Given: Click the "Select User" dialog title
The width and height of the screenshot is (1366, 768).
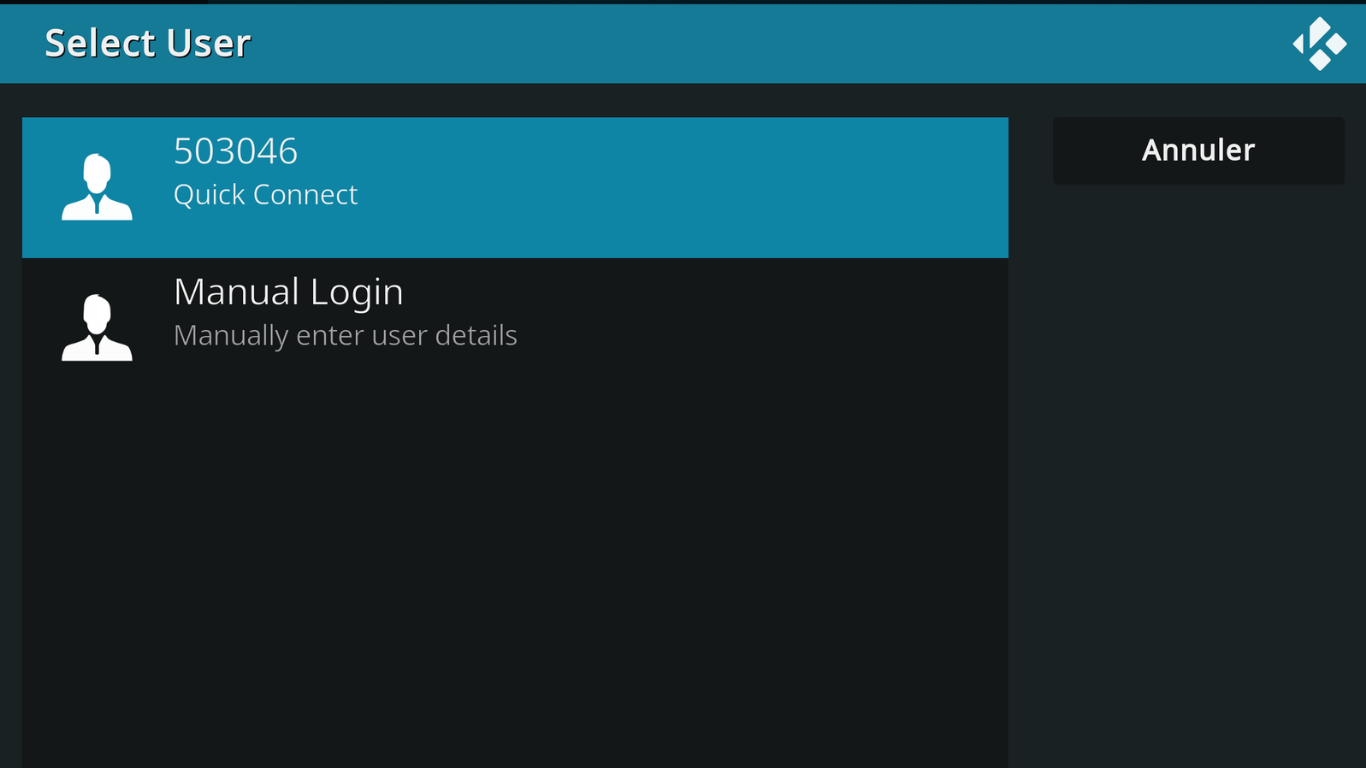Looking at the screenshot, I should (147, 43).
